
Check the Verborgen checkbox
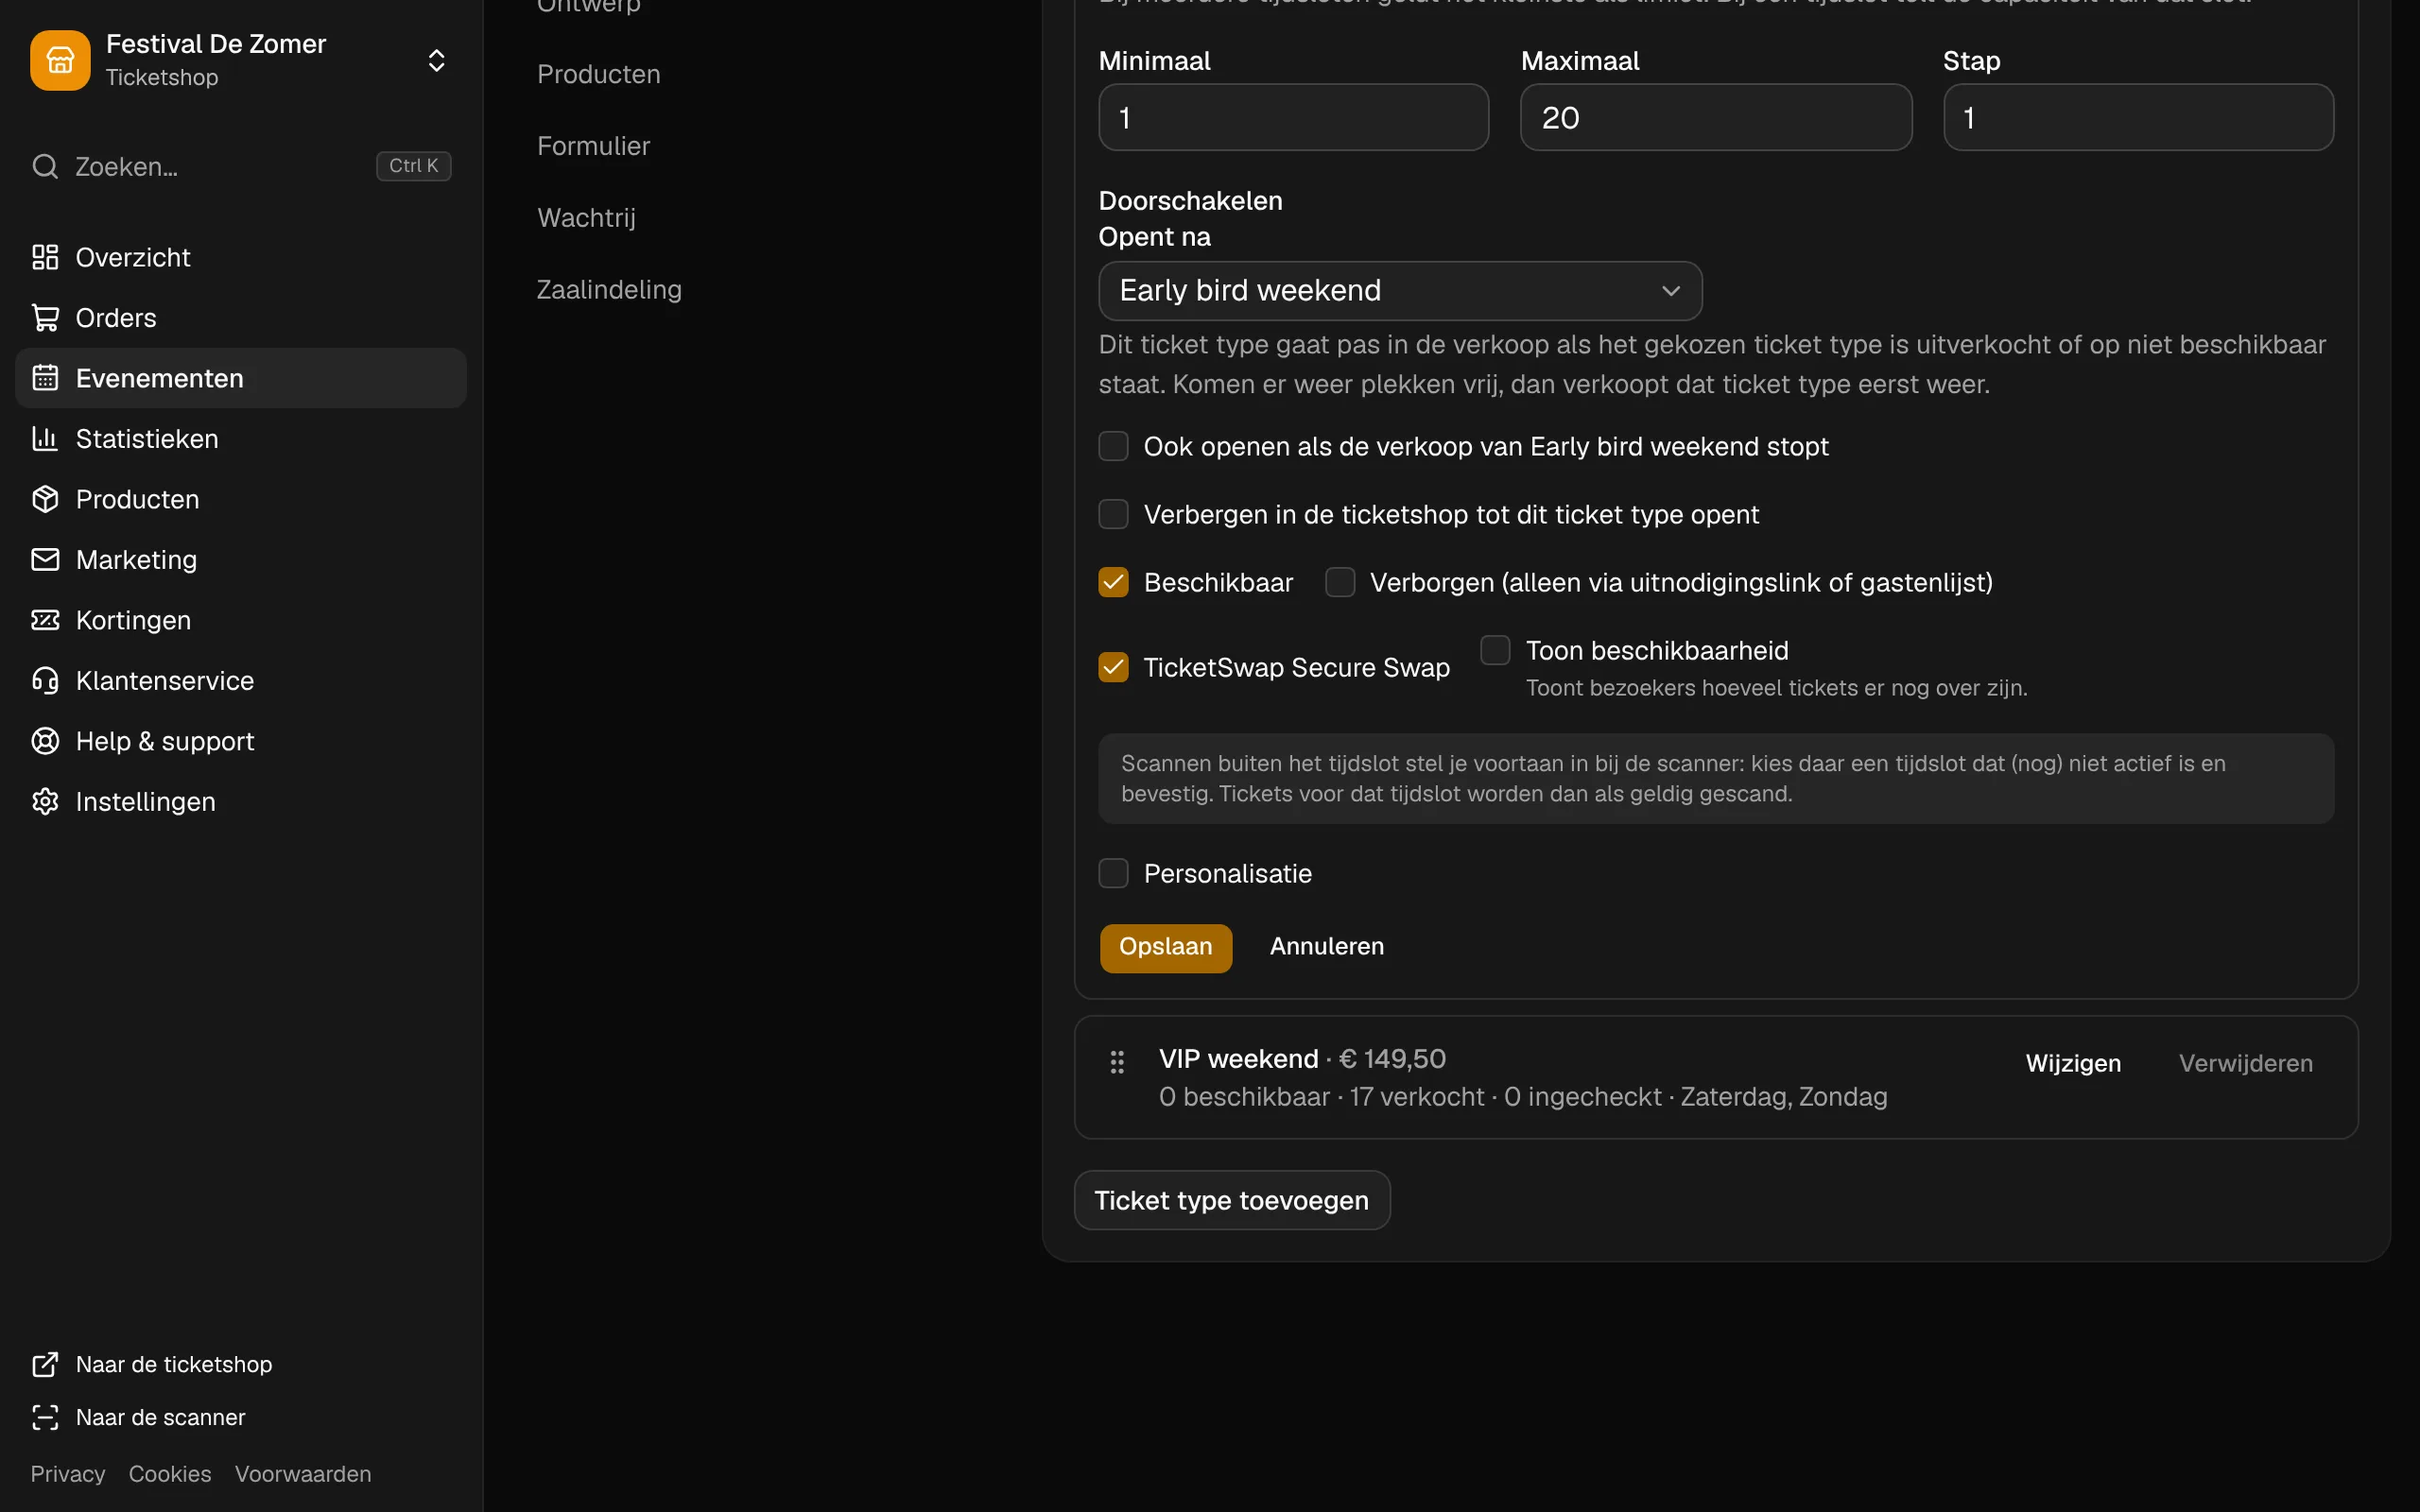pyautogui.click(x=1340, y=582)
